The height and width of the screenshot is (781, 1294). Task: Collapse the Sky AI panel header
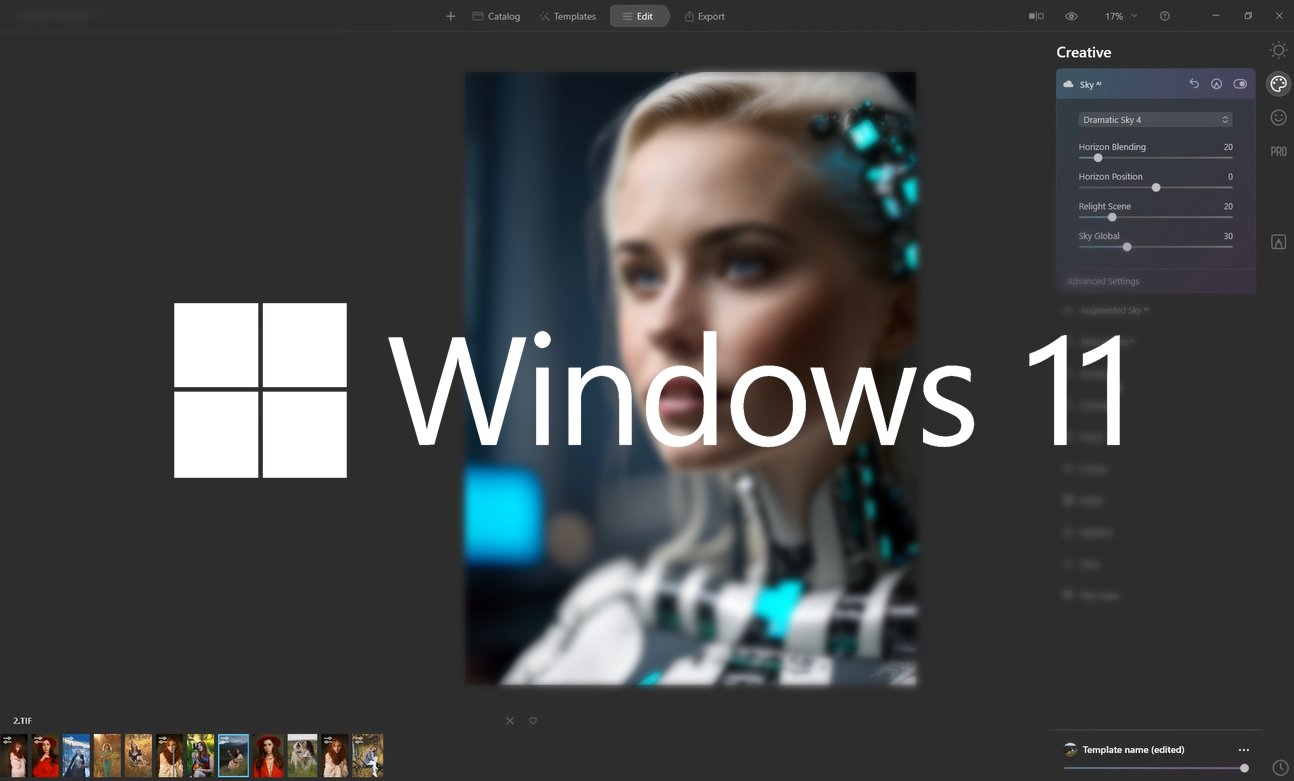coord(1155,84)
